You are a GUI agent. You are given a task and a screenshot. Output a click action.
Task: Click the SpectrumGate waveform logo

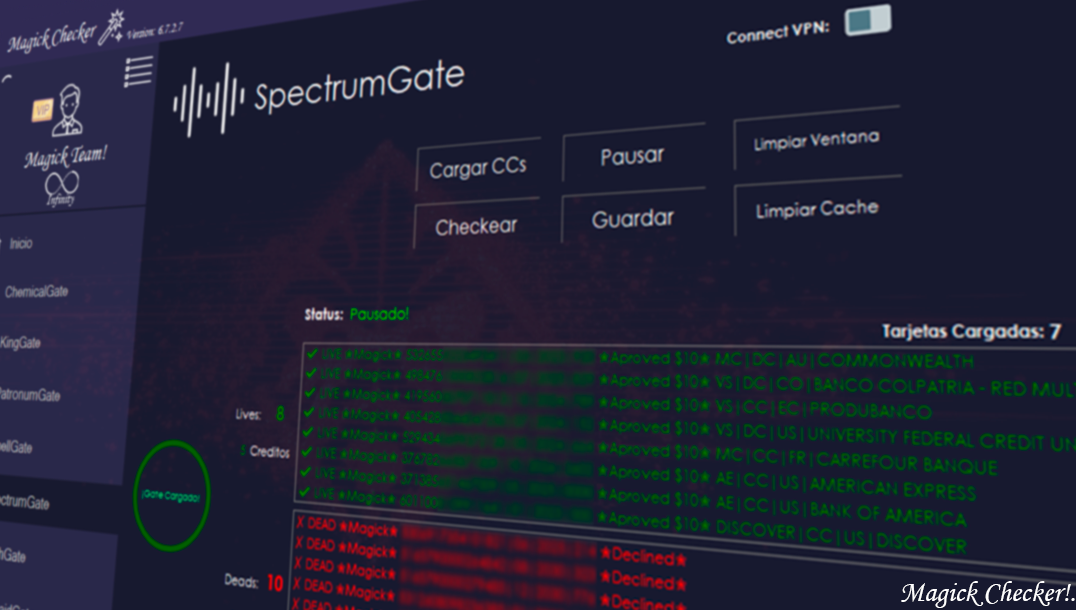[x=209, y=100]
